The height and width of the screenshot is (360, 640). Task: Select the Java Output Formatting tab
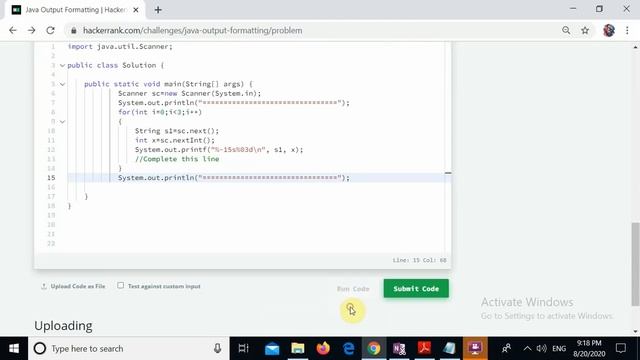click(75, 10)
